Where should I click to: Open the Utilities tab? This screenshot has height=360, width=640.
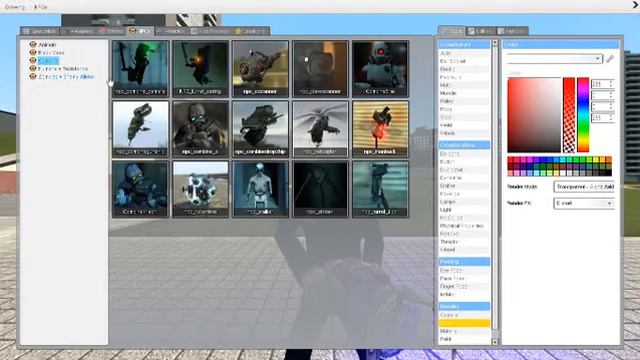(x=481, y=31)
